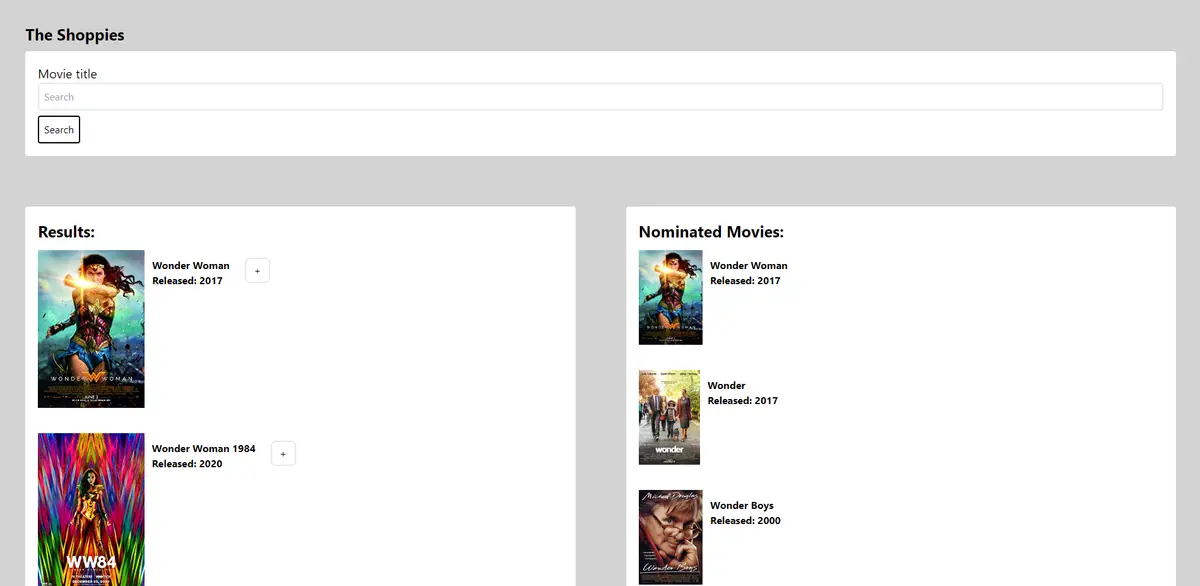Click the Wonder Woman 1984 poster

tap(91, 509)
